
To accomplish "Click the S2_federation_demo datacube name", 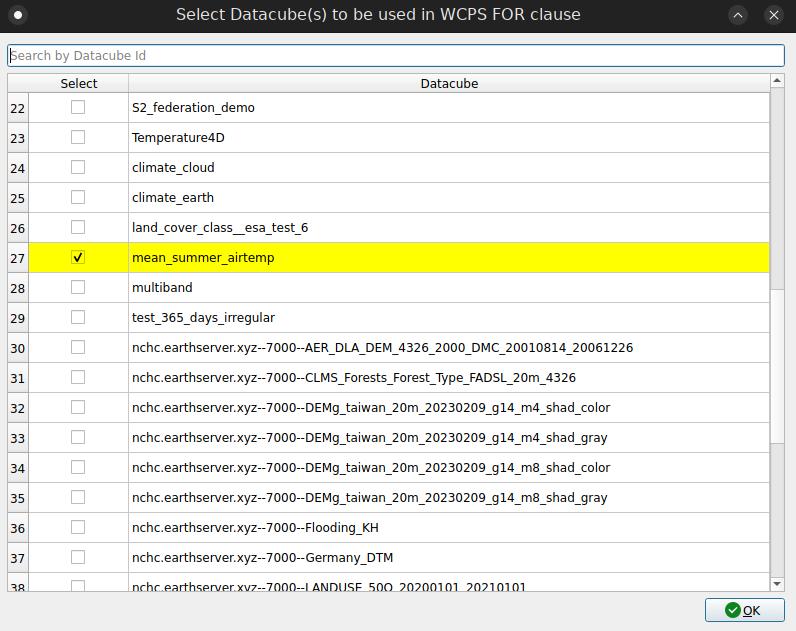I will [193, 108].
